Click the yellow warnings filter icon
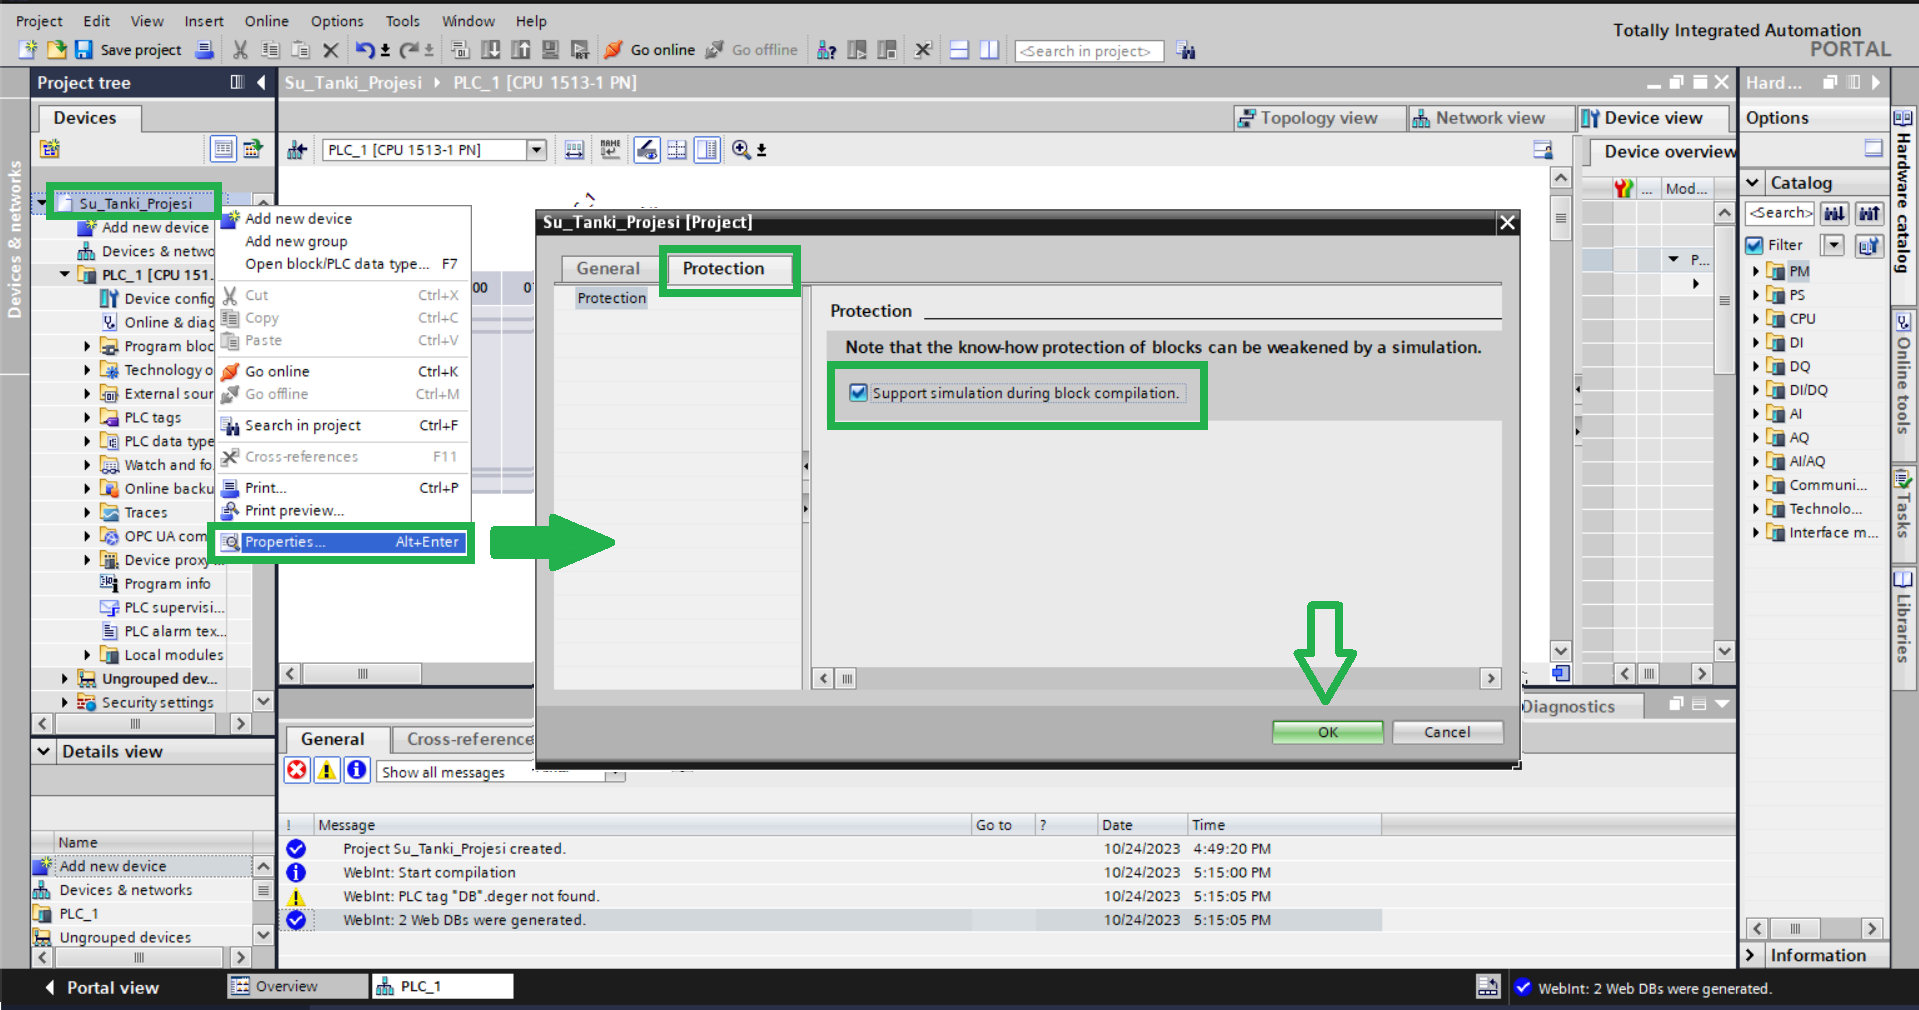Screen dimensions: 1919x1010 pyautogui.click(x=327, y=770)
